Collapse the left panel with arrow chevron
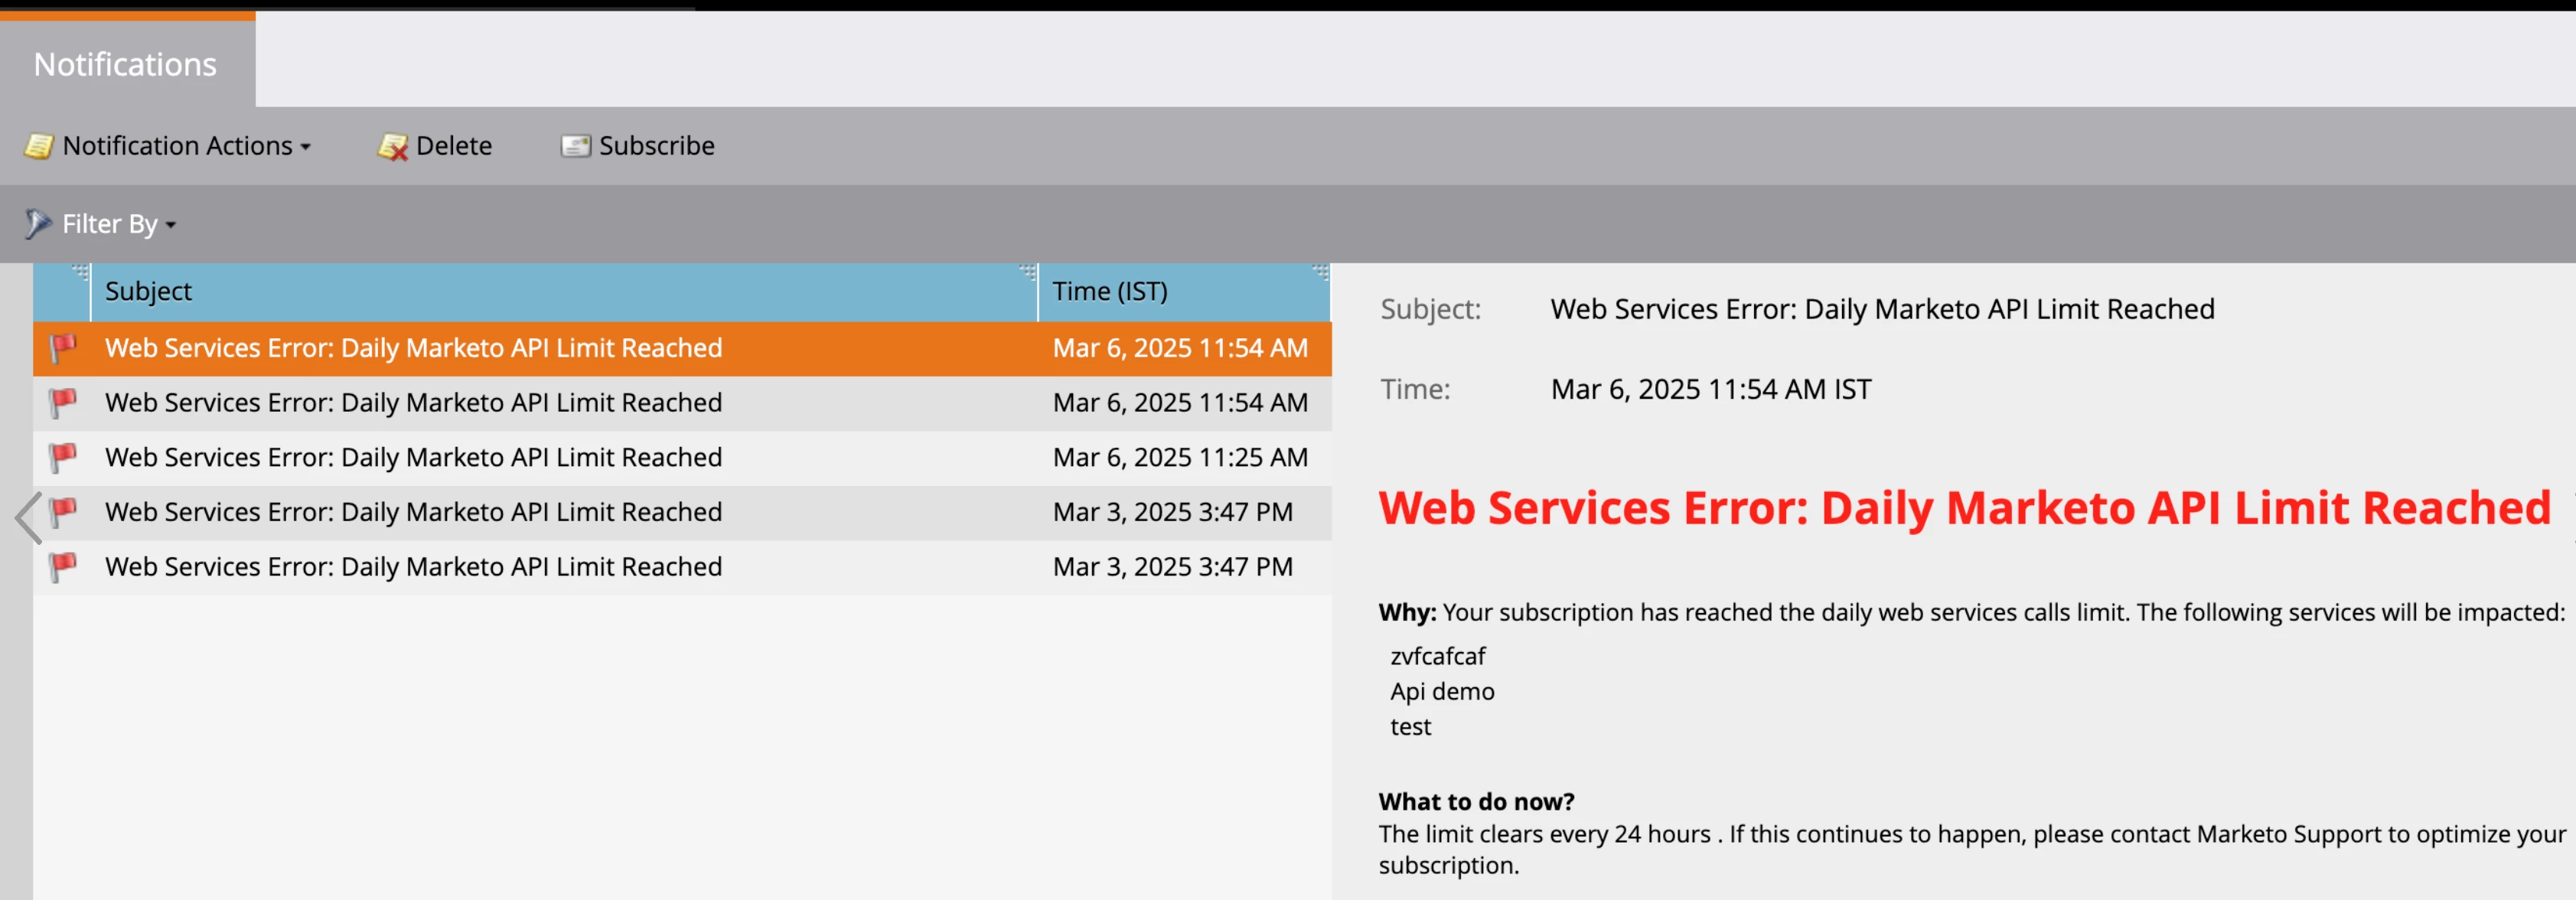 click(x=28, y=517)
